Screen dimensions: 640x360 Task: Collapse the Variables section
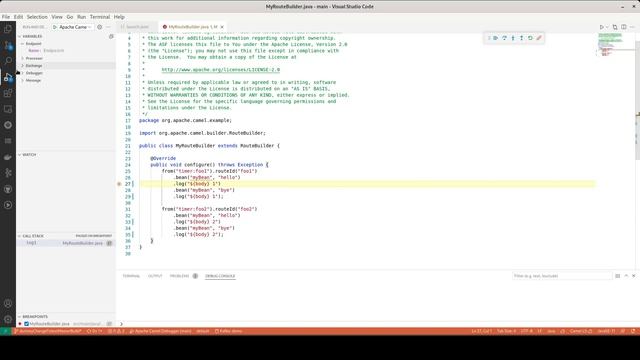pos(19,36)
